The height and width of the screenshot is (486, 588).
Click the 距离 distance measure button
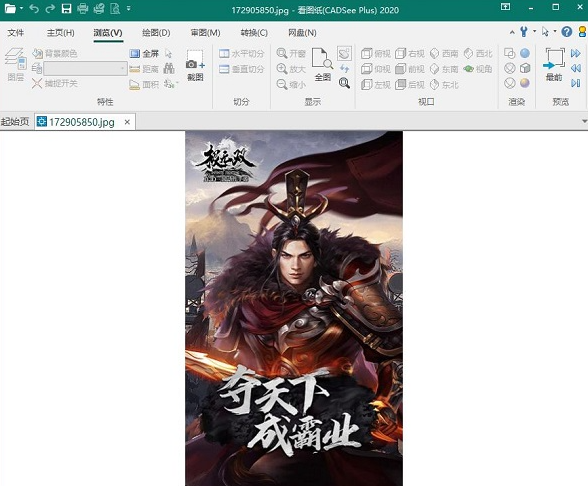[x=144, y=69]
